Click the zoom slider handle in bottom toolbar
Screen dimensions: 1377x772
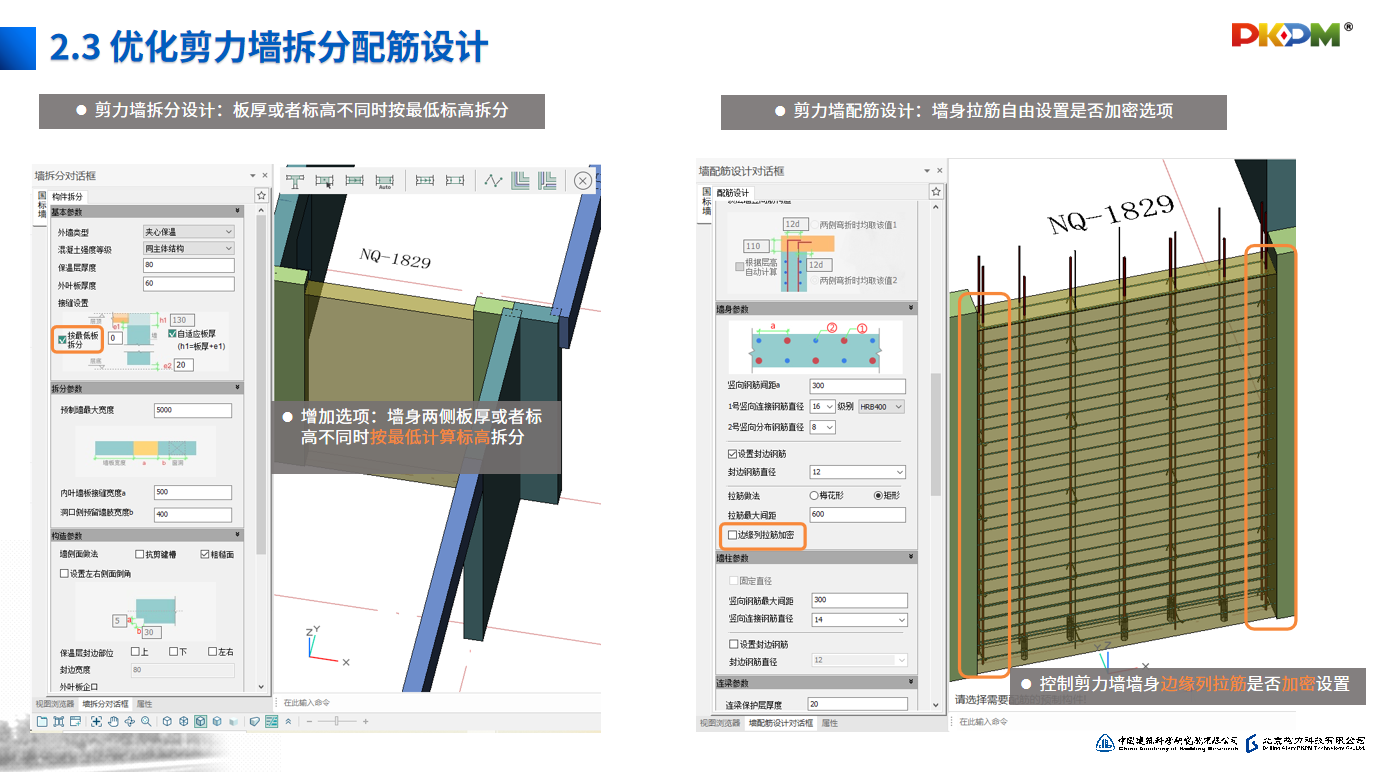click(x=337, y=721)
